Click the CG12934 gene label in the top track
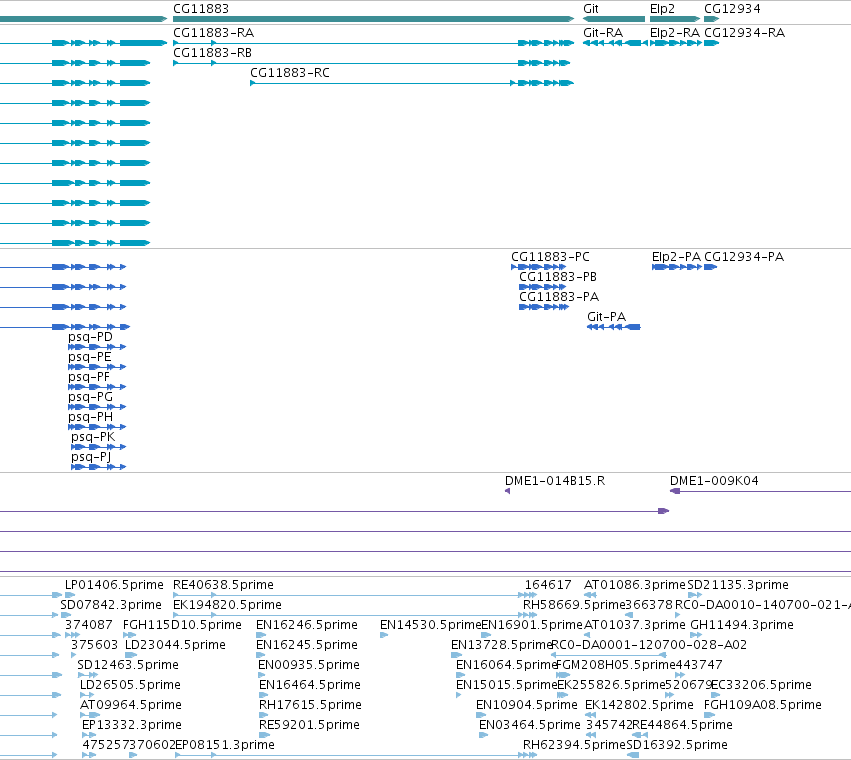Image resolution: width=851 pixels, height=760 pixels. pyautogui.click(x=732, y=9)
